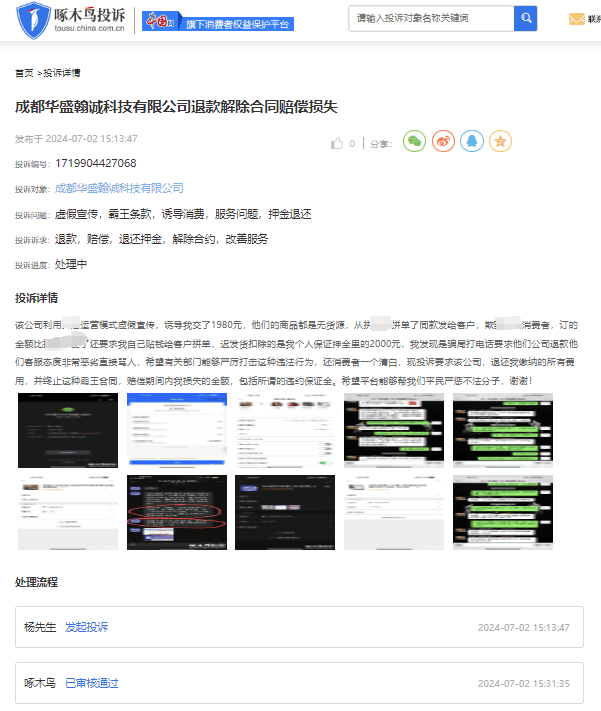This screenshot has width=601, height=711.
Task: Click tousu.china.com.cn site title text
Action: point(89,28)
